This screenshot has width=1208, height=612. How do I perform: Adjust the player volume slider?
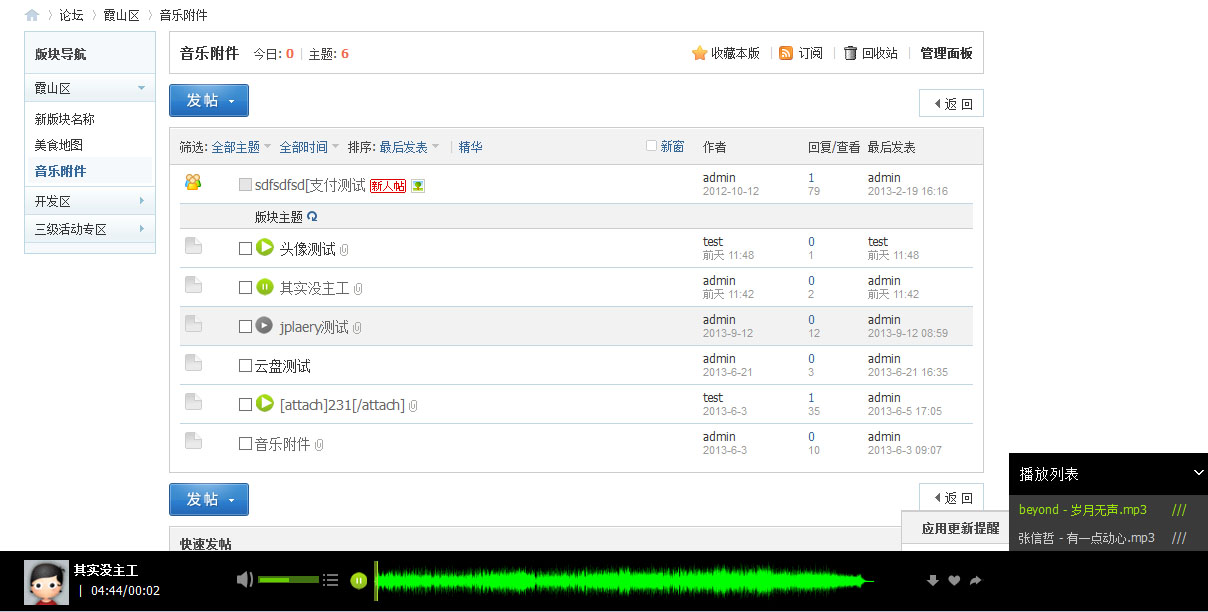click(x=288, y=580)
